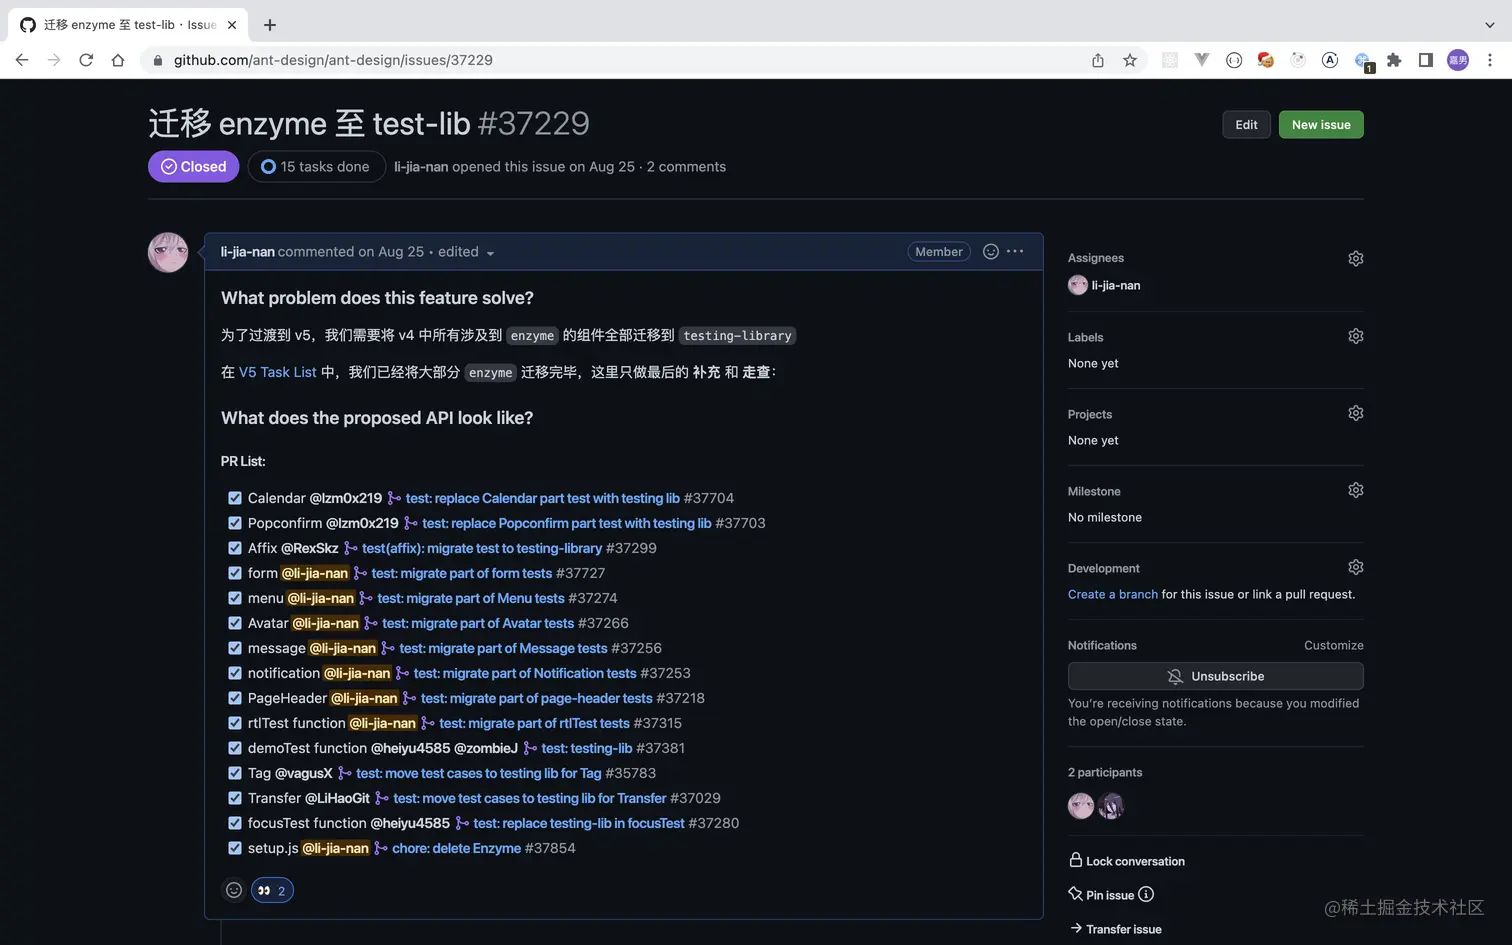1512x945 pixels.
Task: Click the Closed status badge
Action: (194, 167)
